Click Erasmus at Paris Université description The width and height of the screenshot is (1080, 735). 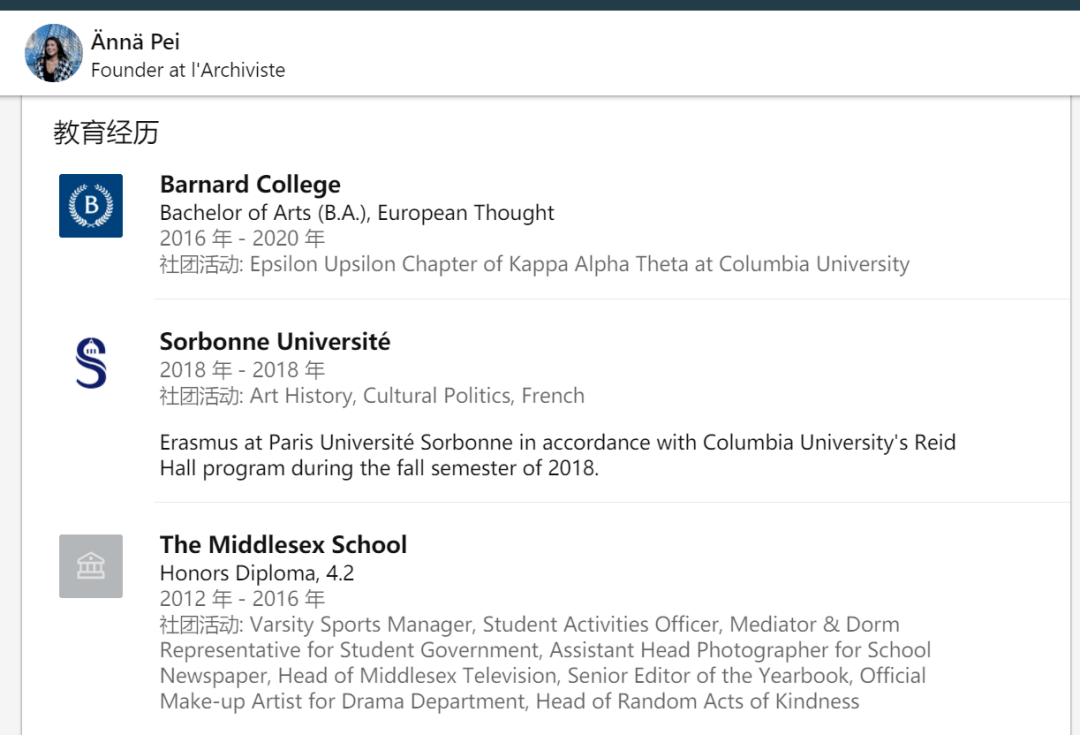(x=557, y=455)
